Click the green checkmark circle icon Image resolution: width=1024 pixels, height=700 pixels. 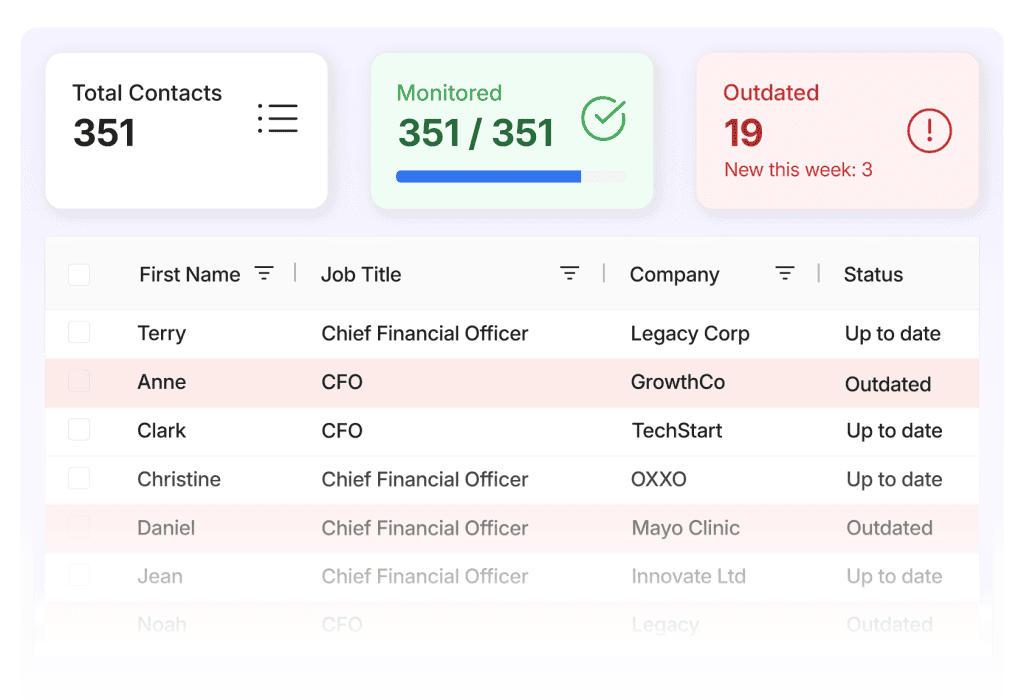point(603,119)
